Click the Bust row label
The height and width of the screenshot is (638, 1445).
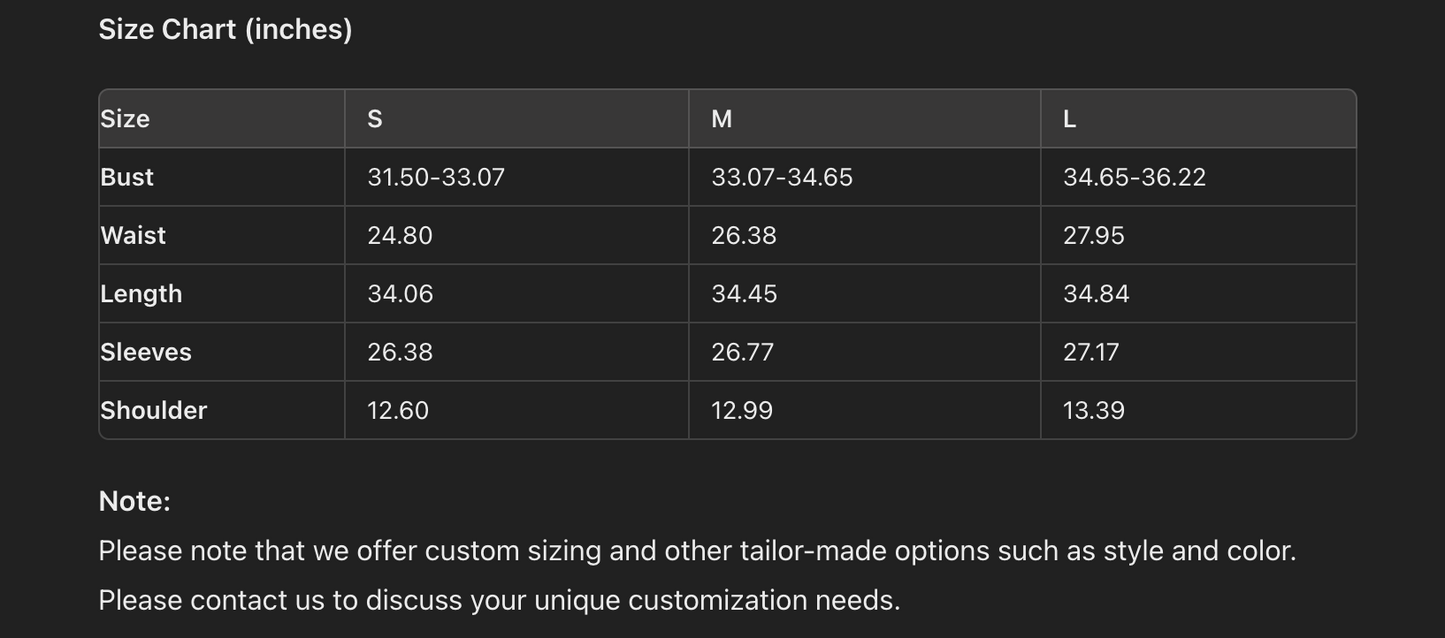click(x=127, y=177)
